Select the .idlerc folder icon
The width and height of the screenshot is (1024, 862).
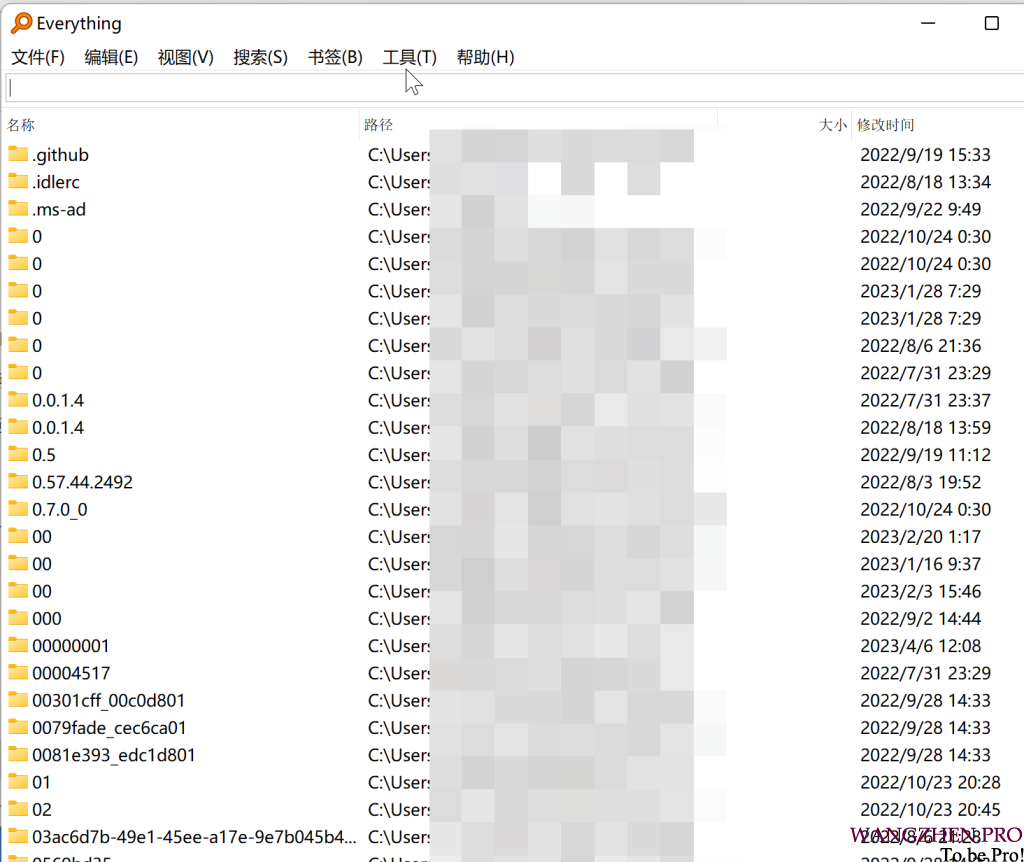pos(18,181)
